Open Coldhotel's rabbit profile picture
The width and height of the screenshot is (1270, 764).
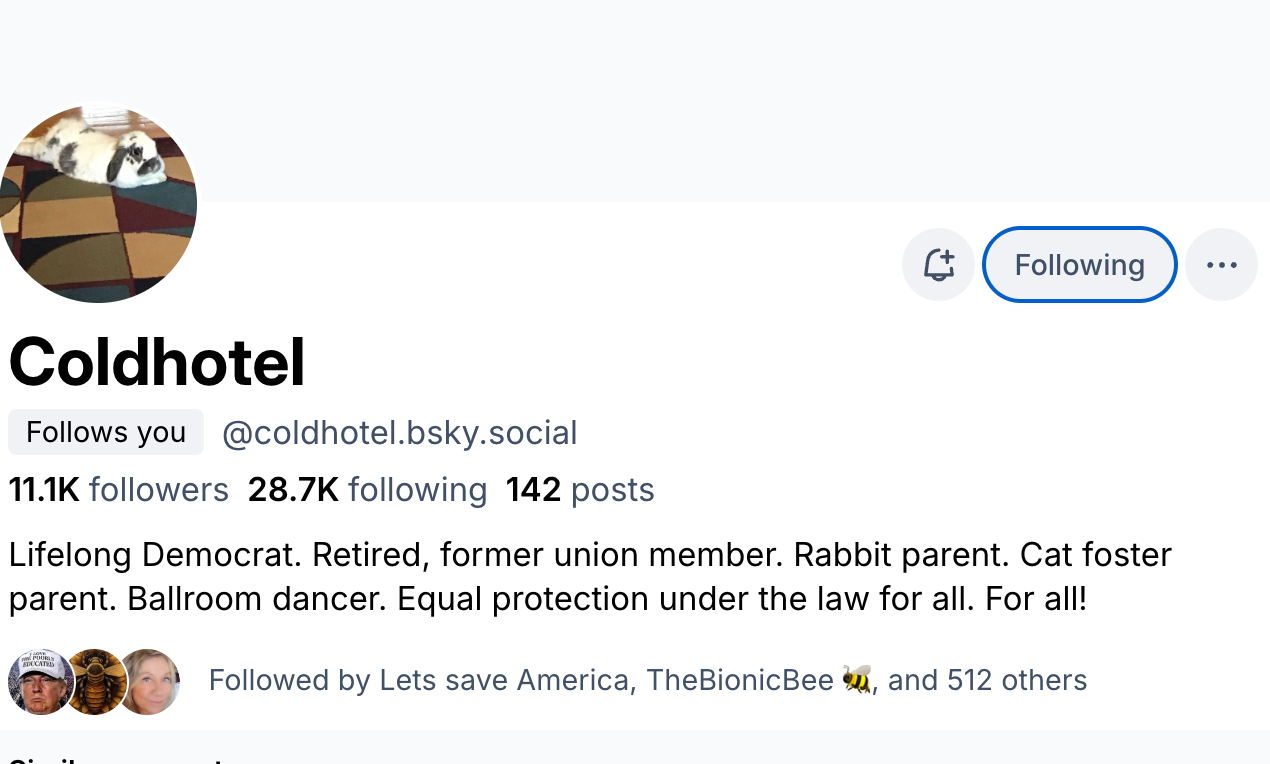97,203
